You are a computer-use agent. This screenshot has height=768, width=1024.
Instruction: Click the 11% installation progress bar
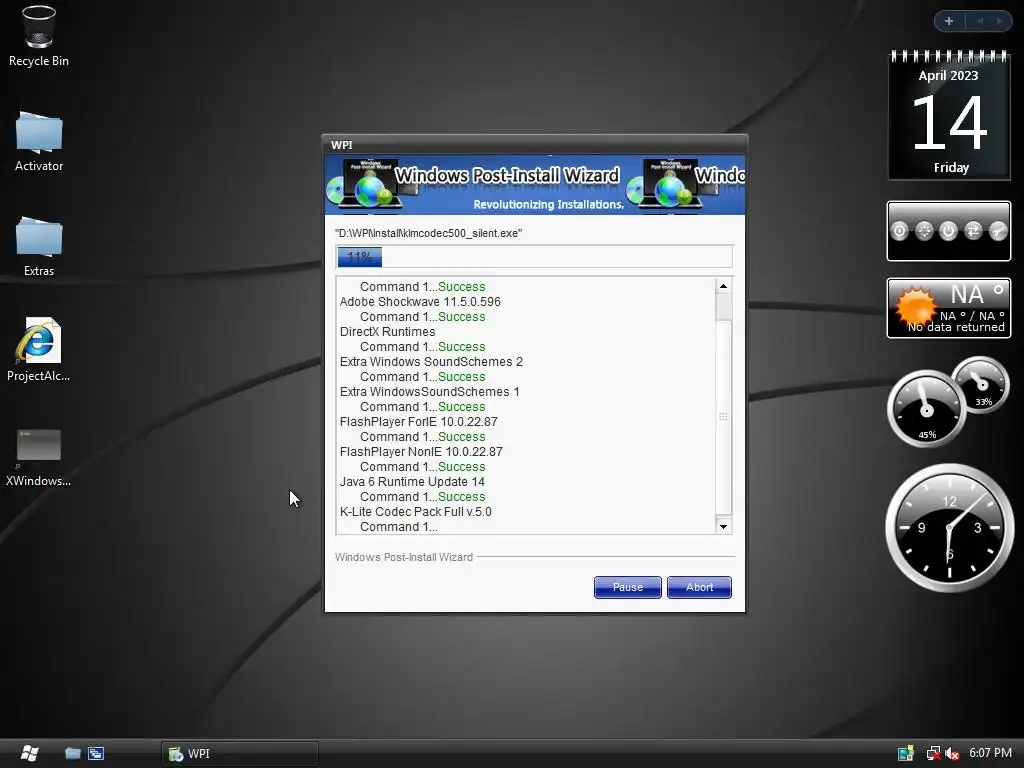click(x=534, y=257)
